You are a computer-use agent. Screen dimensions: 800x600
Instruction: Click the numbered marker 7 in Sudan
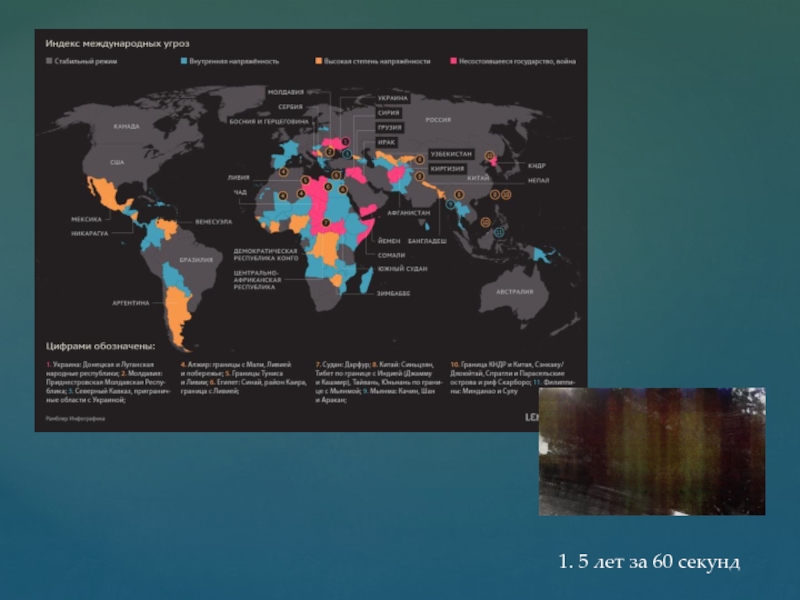pyautogui.click(x=326, y=223)
